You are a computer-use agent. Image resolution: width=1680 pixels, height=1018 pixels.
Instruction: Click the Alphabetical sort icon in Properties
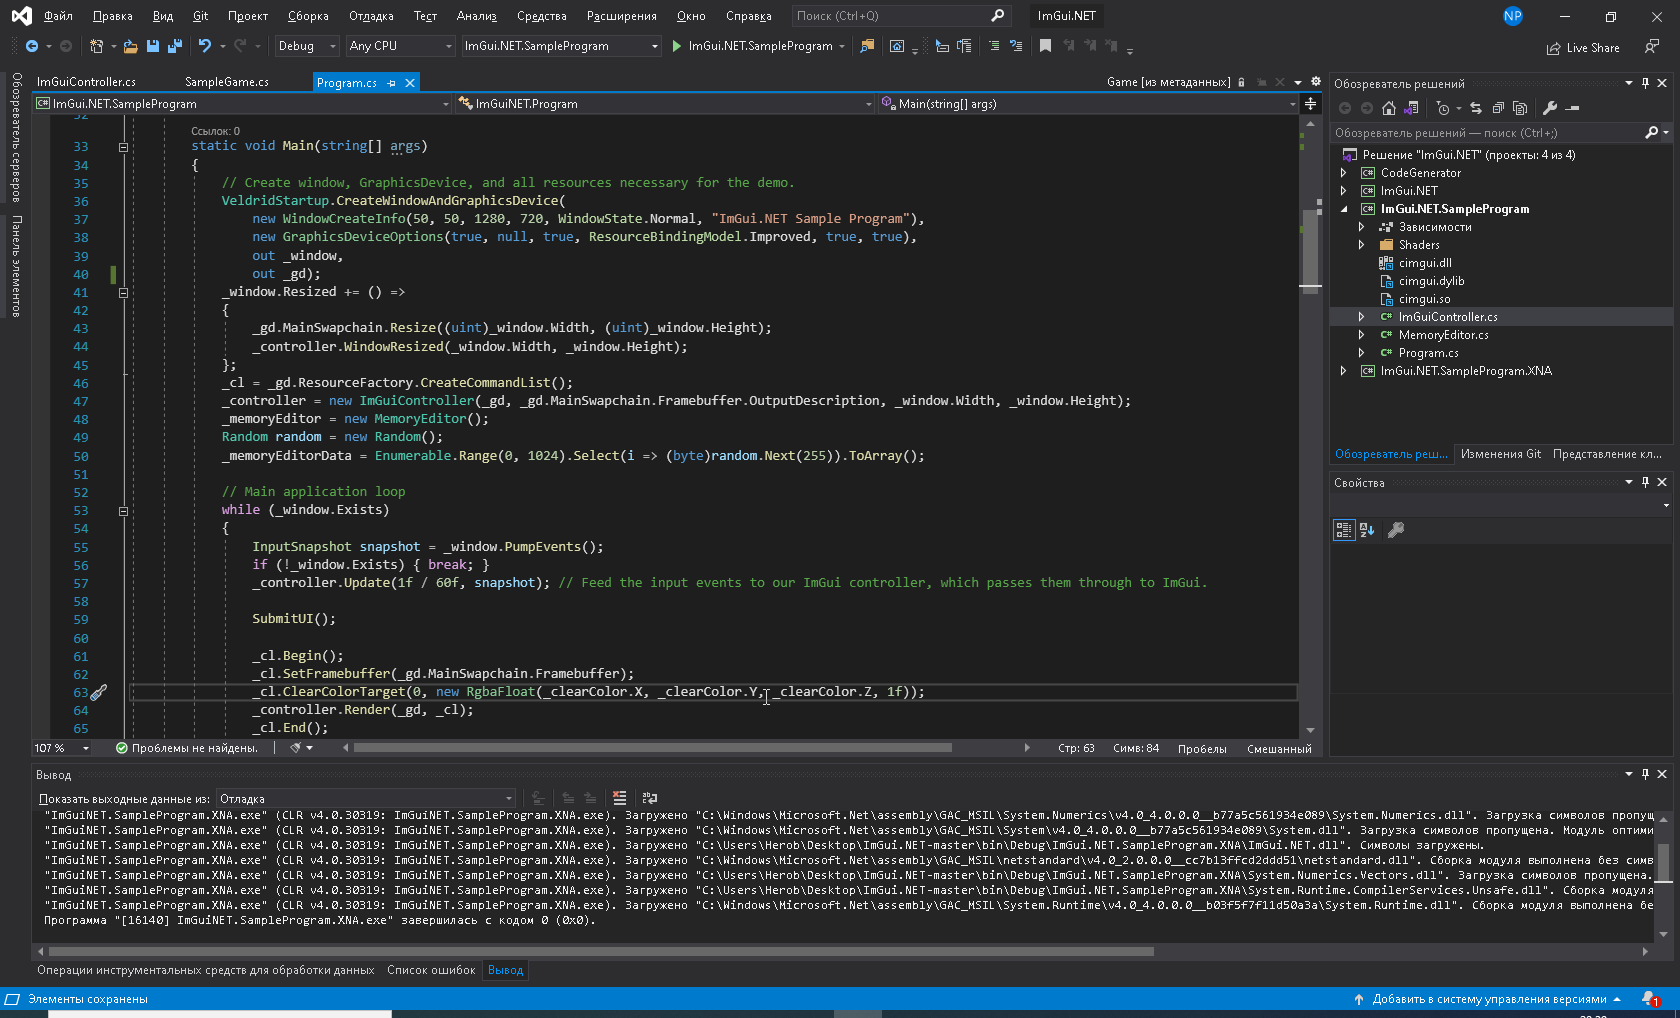click(1367, 530)
